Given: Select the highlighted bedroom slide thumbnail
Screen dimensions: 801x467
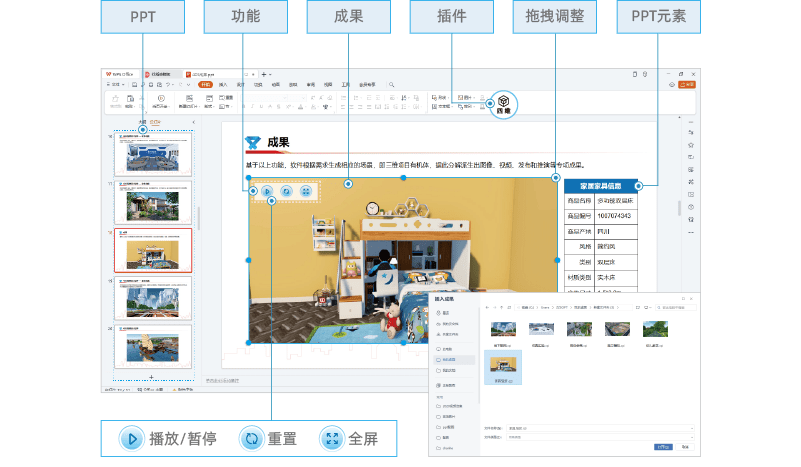Looking at the screenshot, I should point(152,251).
